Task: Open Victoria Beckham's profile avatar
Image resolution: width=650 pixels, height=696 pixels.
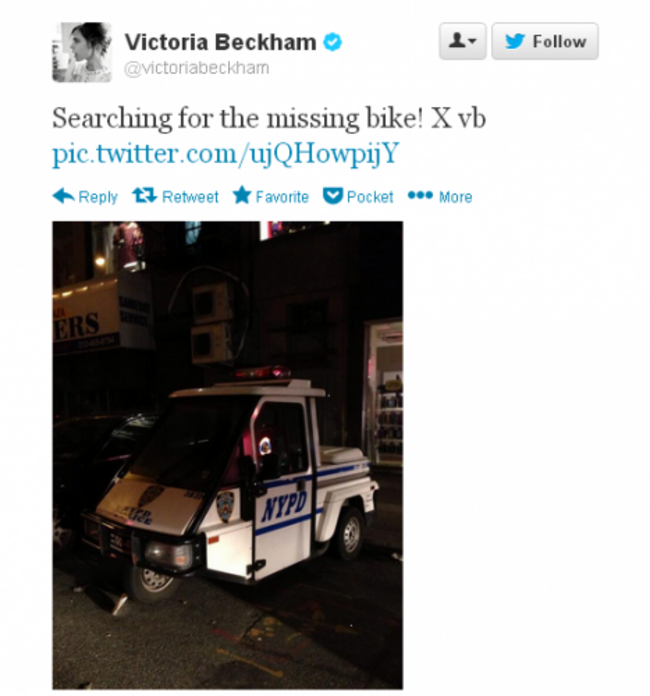Action: pos(82,52)
